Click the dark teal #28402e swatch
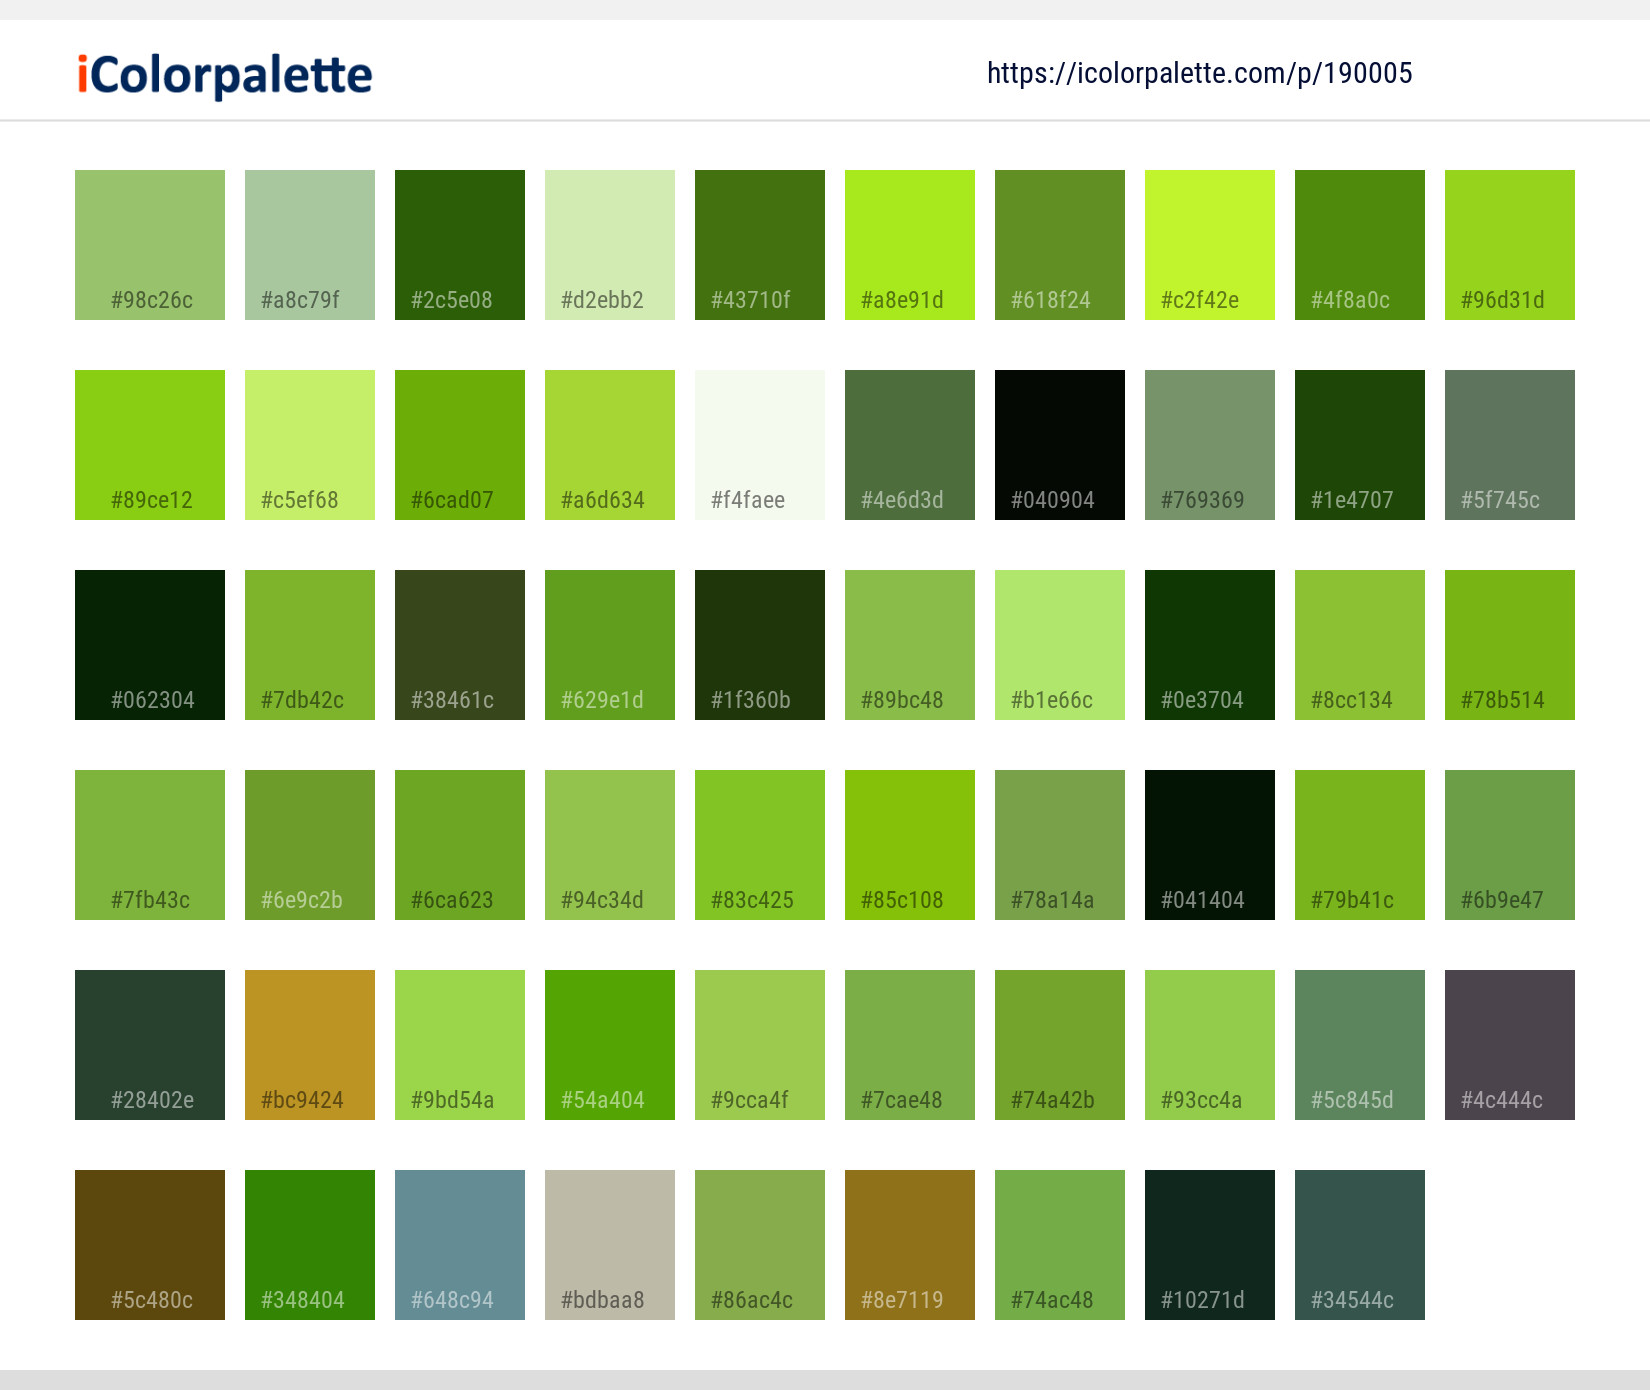The height and width of the screenshot is (1390, 1650). click(x=150, y=1045)
